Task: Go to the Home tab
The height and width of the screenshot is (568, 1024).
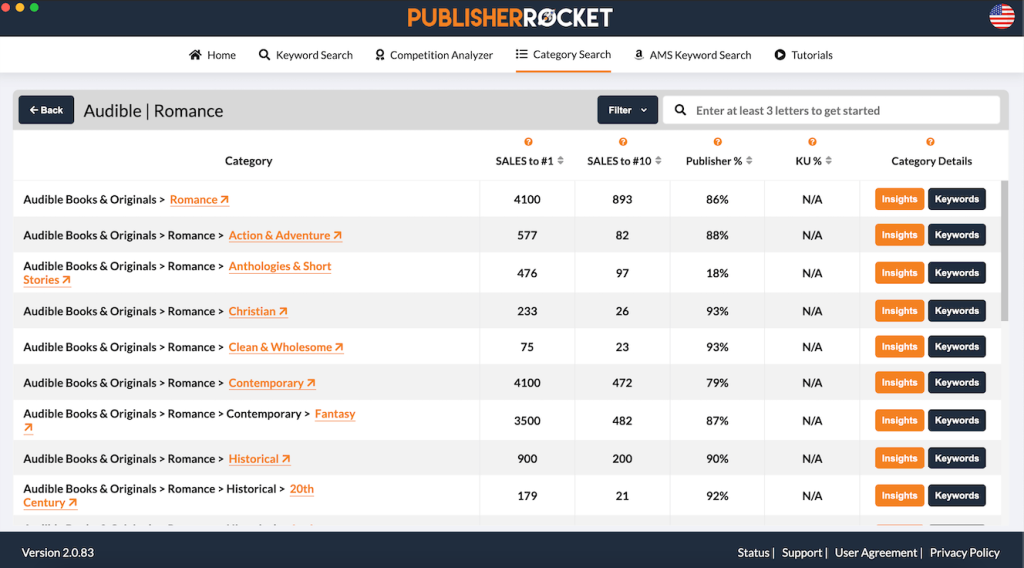Action: click(212, 55)
